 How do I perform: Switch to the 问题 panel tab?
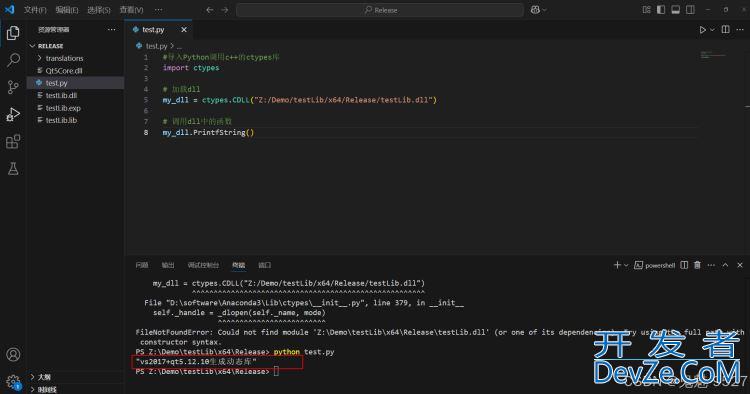tap(142, 265)
